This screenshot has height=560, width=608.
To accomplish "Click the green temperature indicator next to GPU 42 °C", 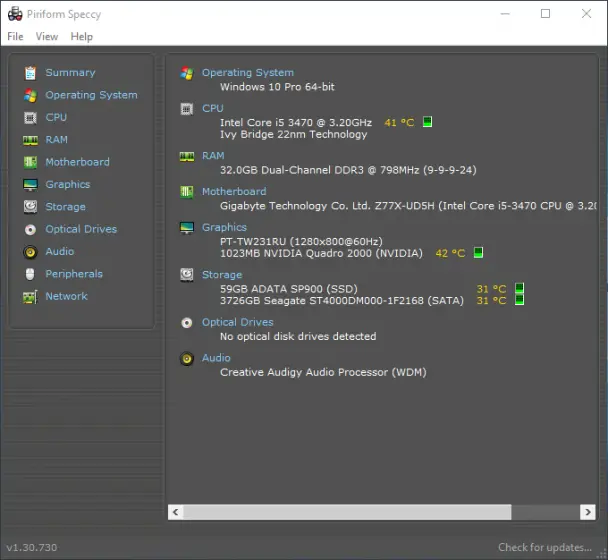I will [478, 253].
